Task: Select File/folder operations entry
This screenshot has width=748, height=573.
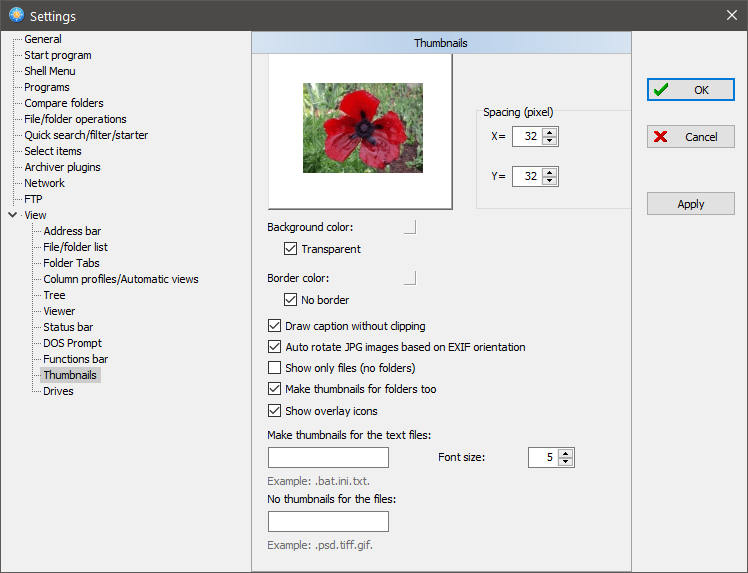Action: coord(75,119)
